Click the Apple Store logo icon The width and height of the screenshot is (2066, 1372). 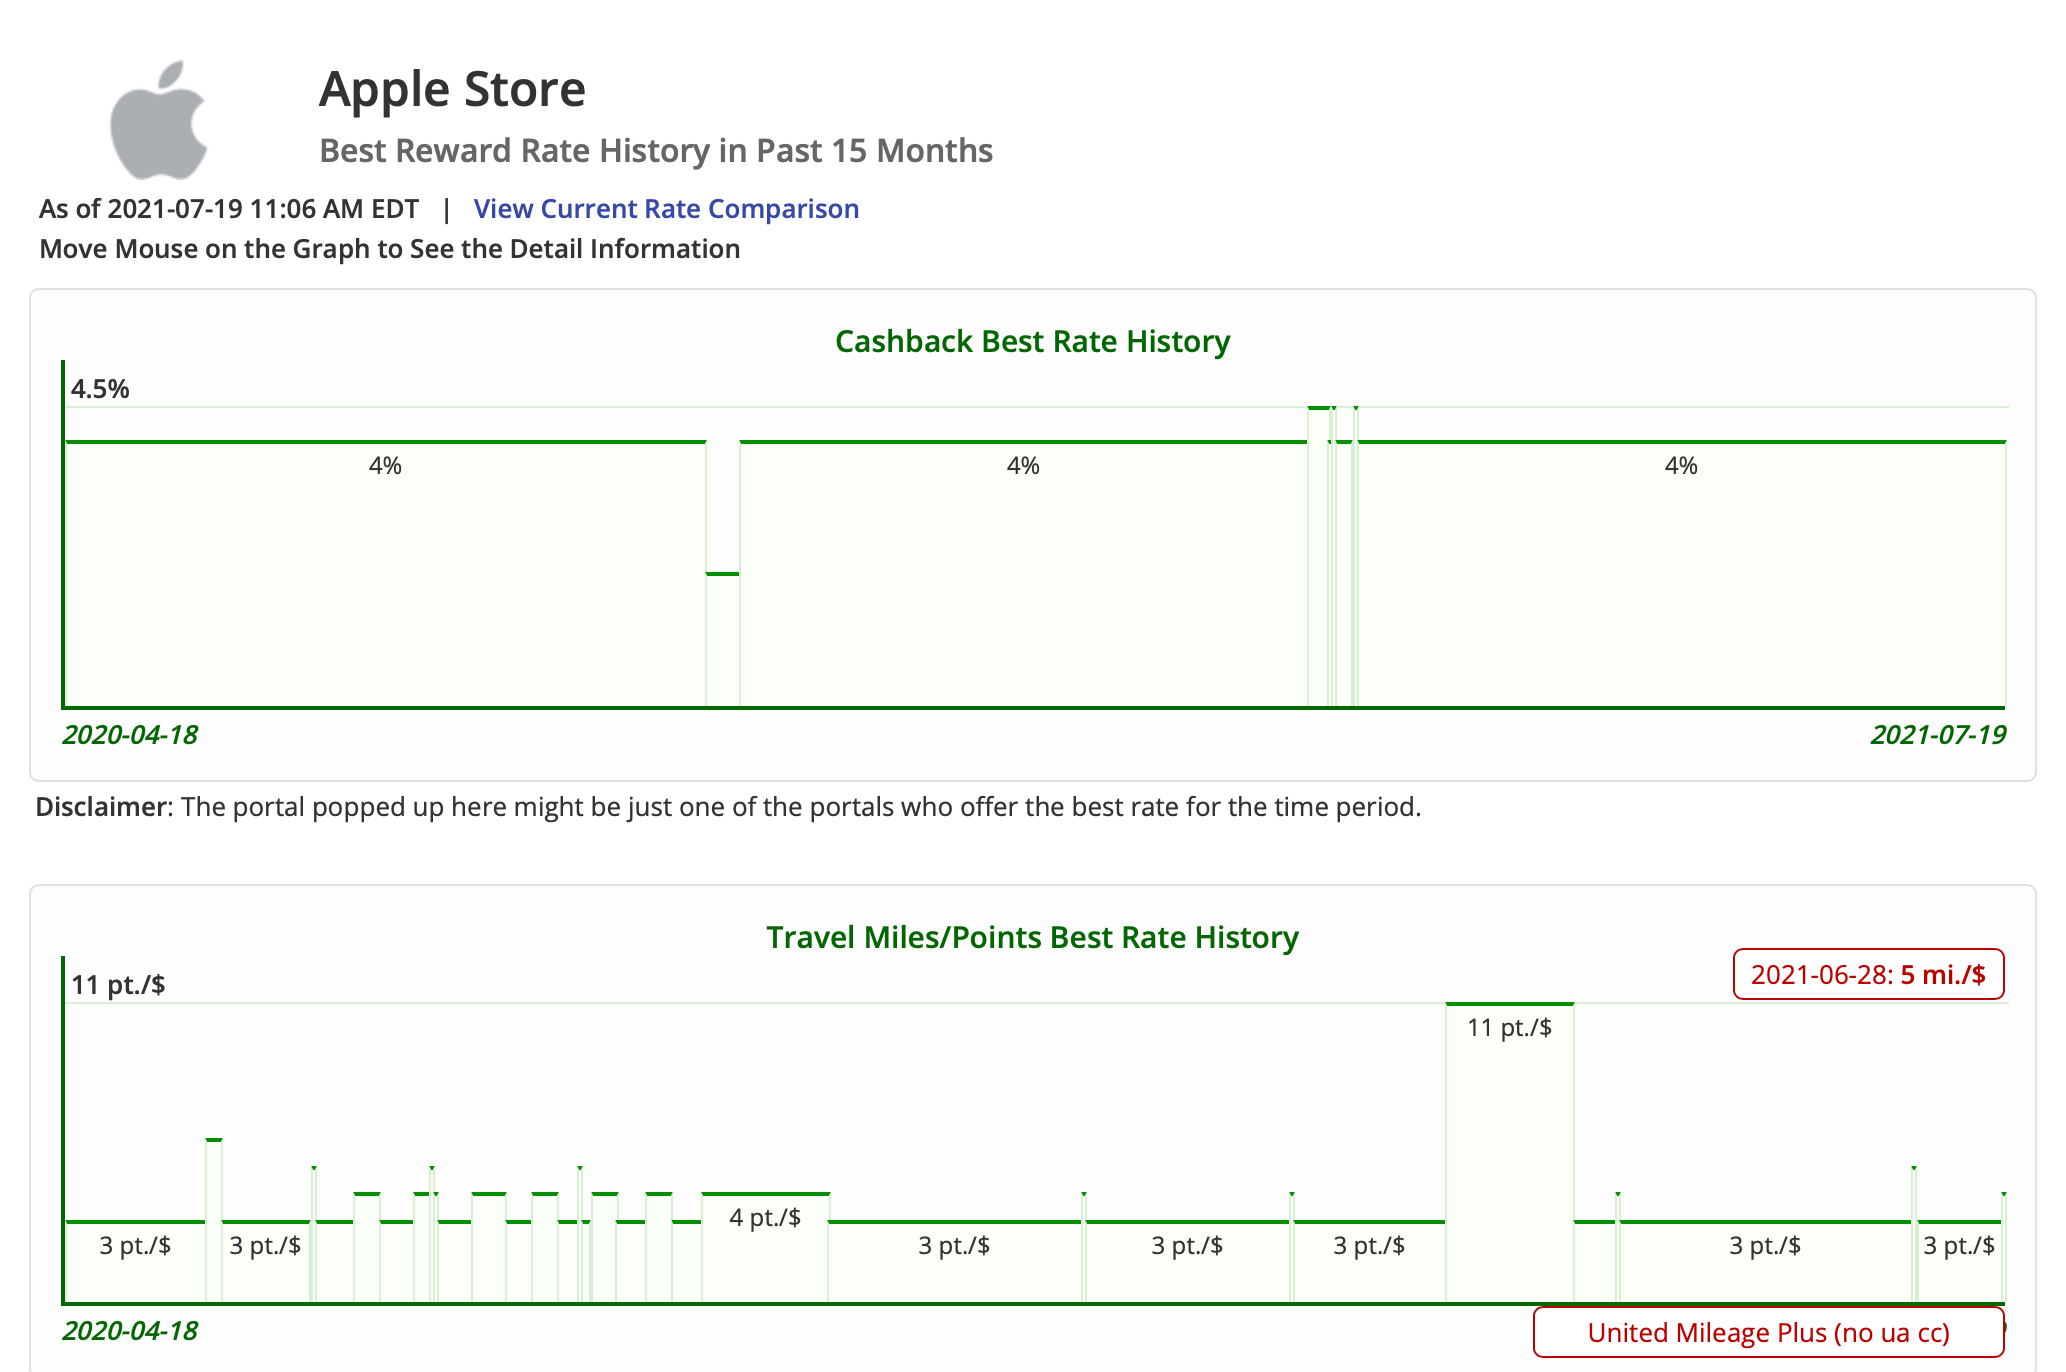(x=160, y=121)
